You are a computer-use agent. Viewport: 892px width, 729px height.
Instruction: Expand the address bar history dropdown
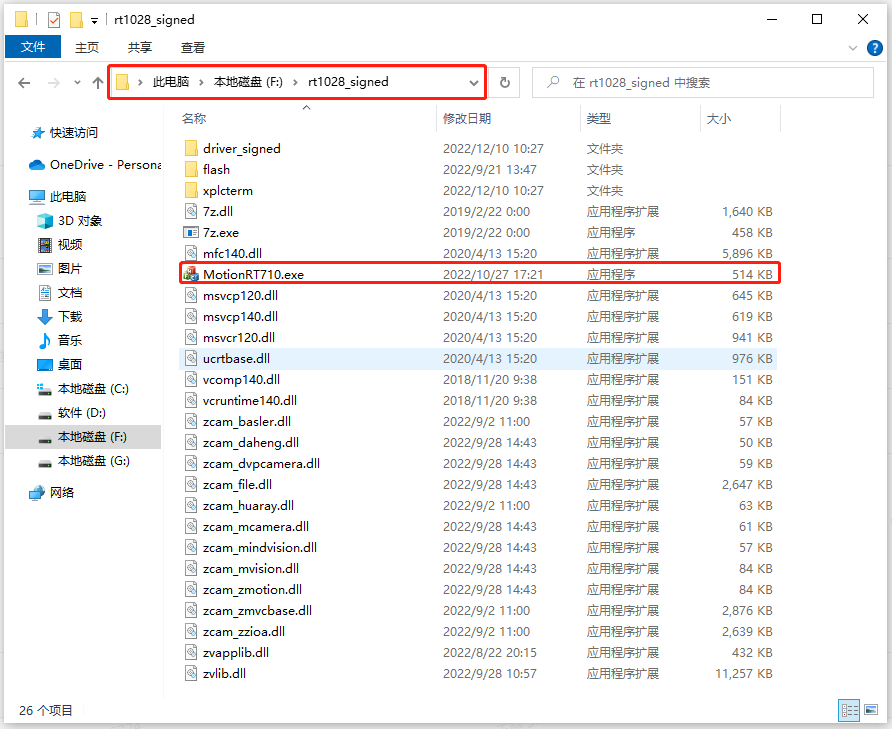pyautogui.click(x=473, y=83)
